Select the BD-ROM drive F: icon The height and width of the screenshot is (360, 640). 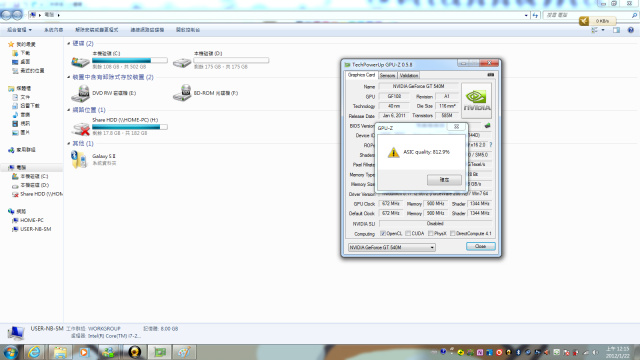182,93
